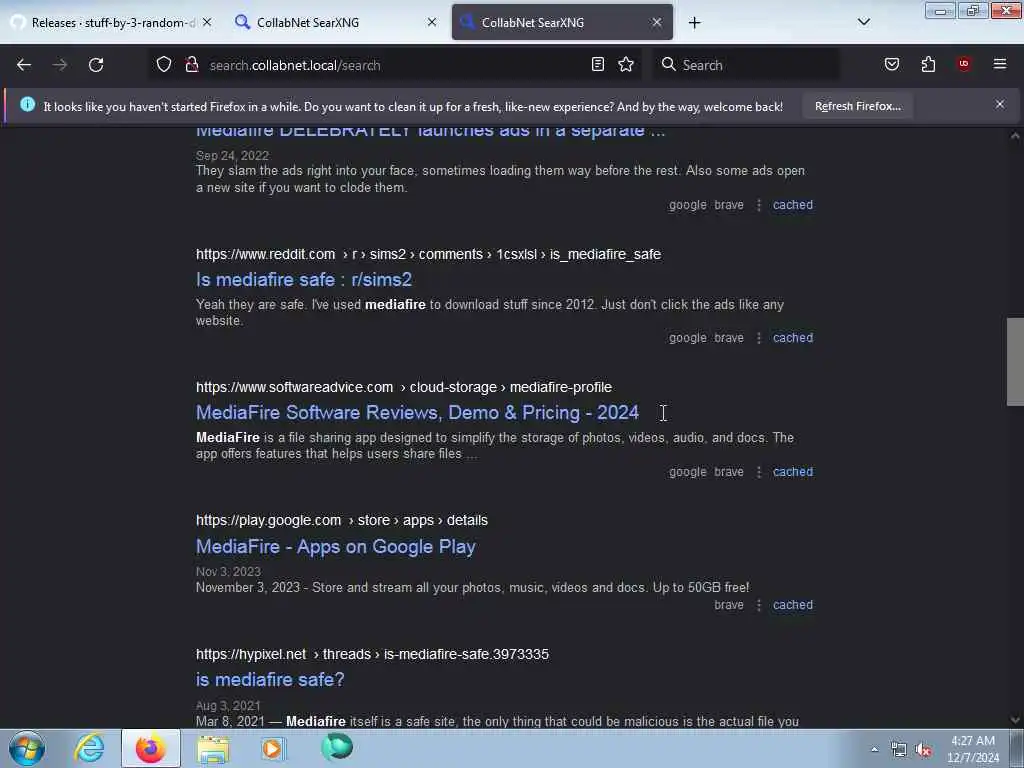Open cached link for softwareadvice result
The height and width of the screenshot is (768, 1024).
793,472
